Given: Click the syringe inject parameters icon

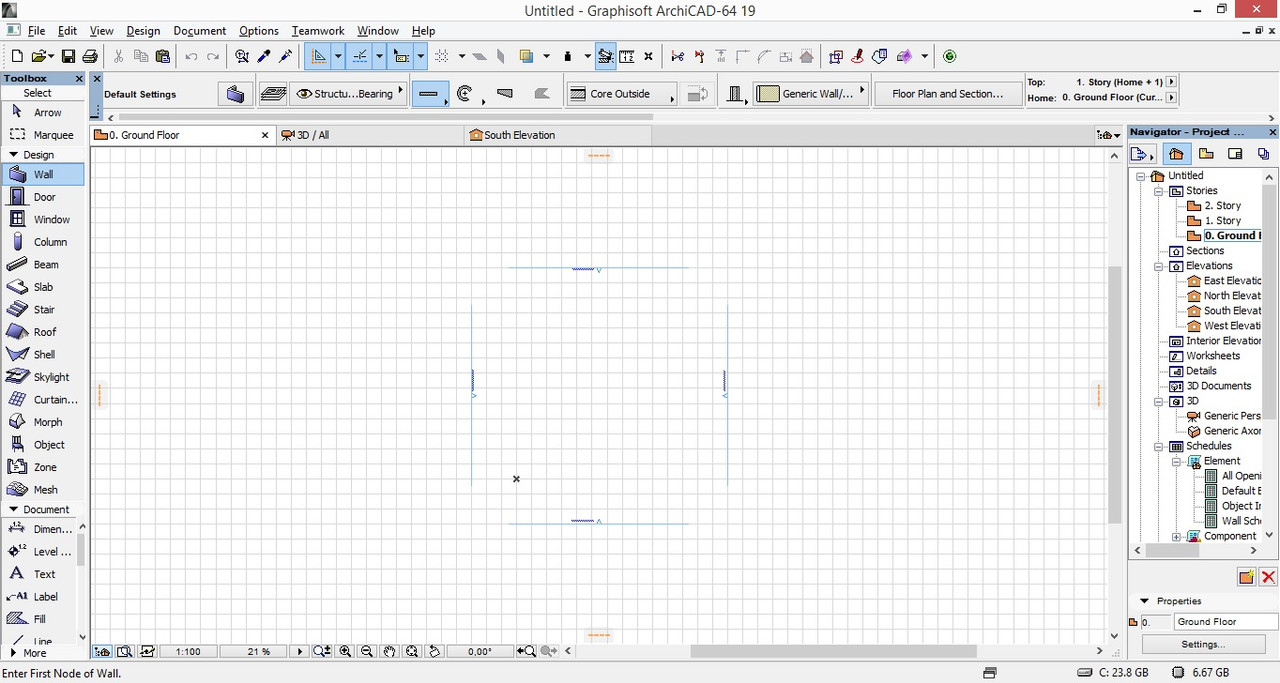Looking at the screenshot, I should [285, 57].
